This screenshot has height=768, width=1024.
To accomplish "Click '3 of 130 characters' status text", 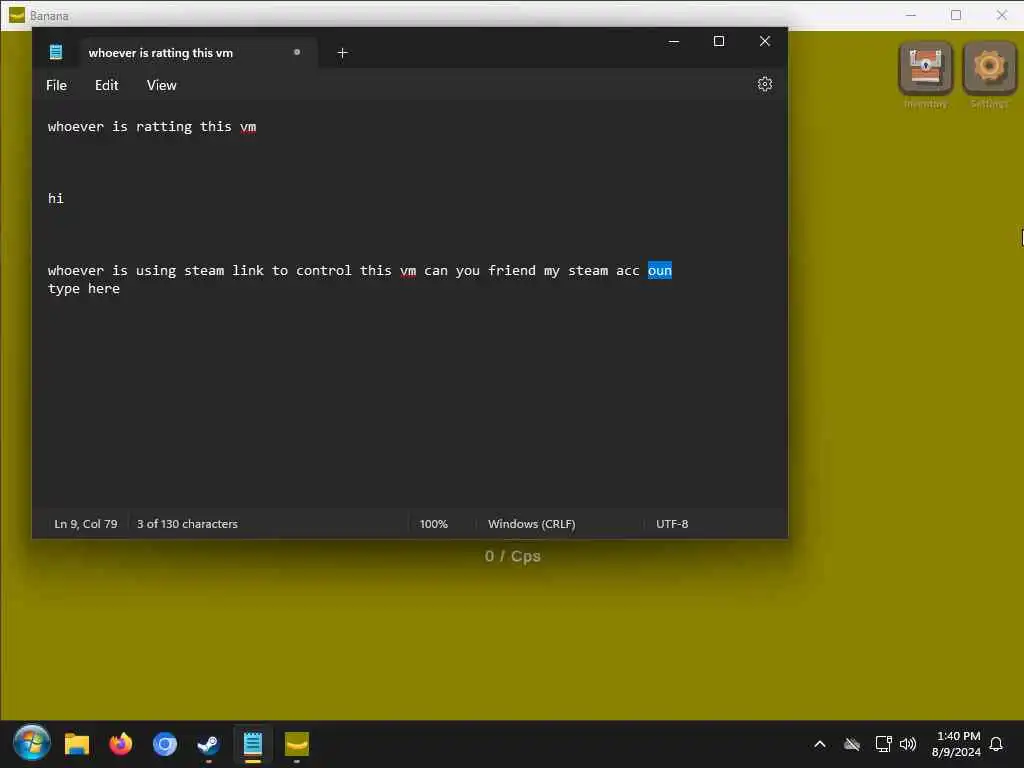I will (187, 524).
